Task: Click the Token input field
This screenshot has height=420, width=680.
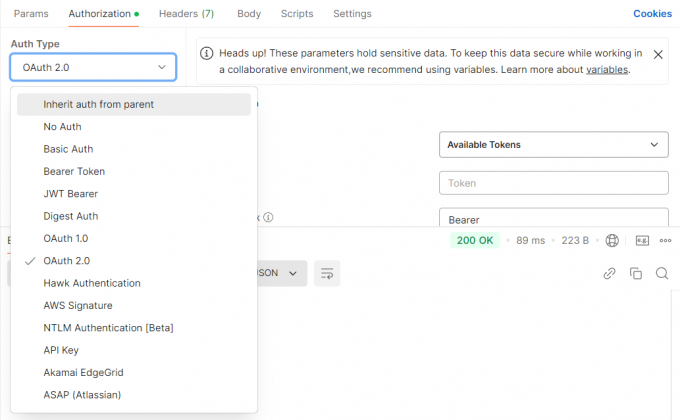Action: (x=553, y=183)
